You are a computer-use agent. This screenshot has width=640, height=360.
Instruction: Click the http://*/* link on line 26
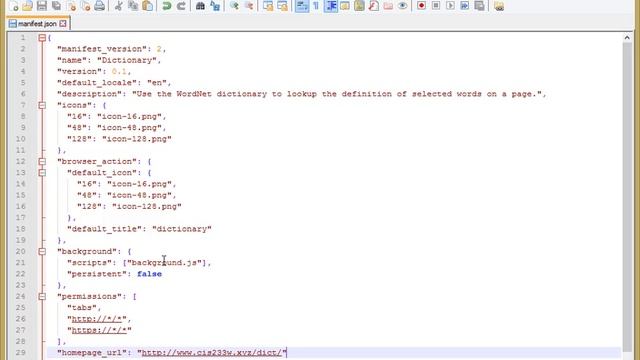[97, 319]
